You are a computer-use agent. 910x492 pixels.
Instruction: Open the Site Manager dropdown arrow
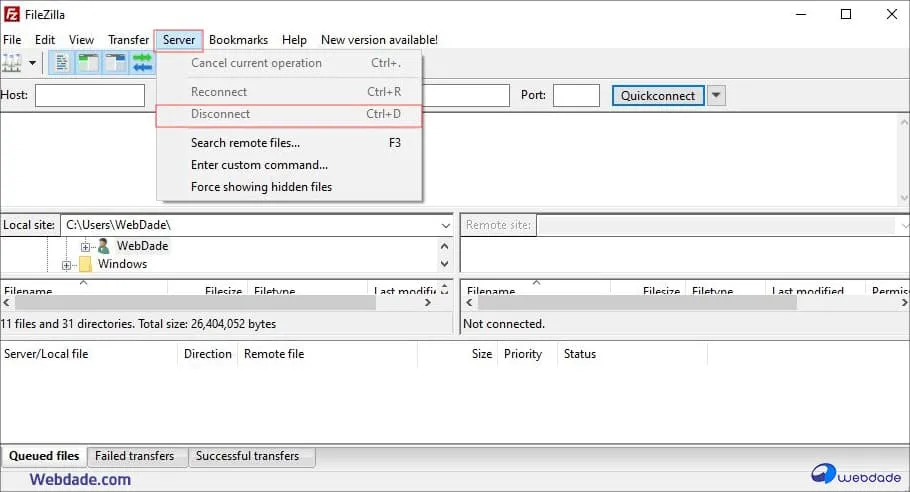pos(32,63)
